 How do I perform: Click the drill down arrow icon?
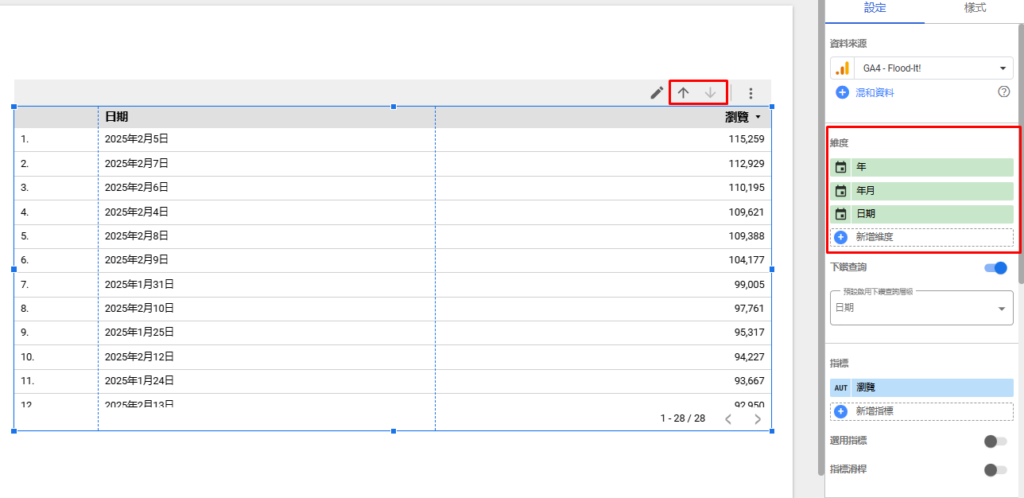pos(711,93)
